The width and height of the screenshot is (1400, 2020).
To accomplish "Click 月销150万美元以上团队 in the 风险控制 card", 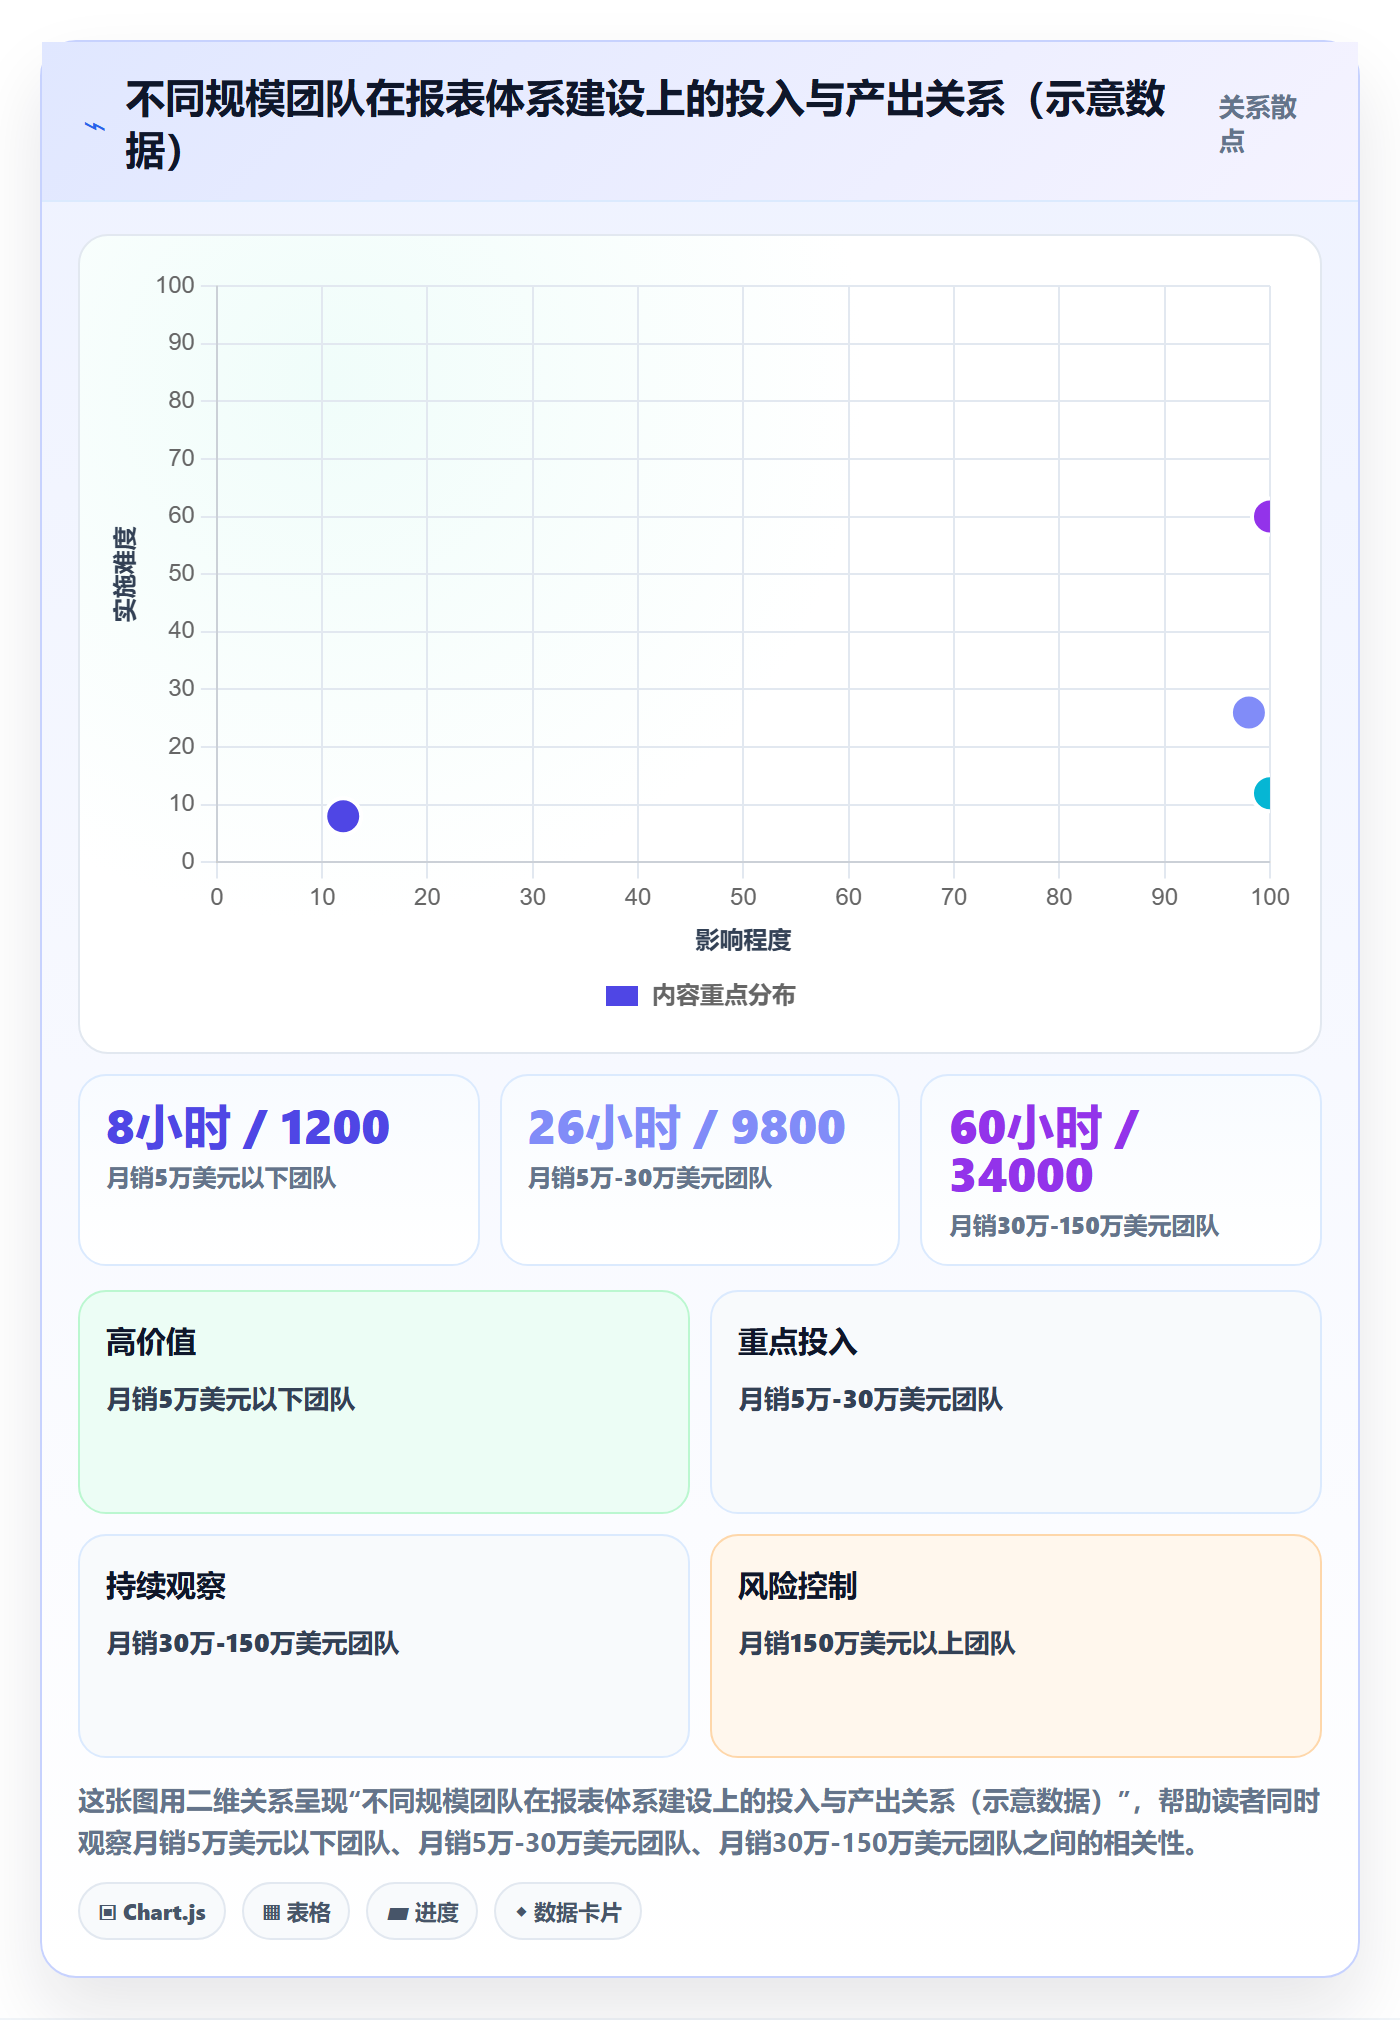I will tap(877, 1643).
